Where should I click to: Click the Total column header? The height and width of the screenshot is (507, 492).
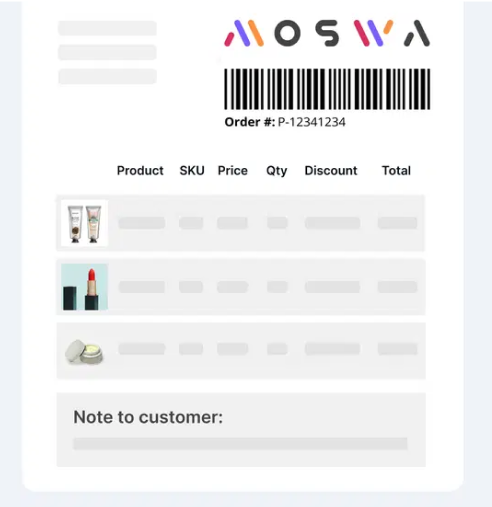(x=396, y=171)
